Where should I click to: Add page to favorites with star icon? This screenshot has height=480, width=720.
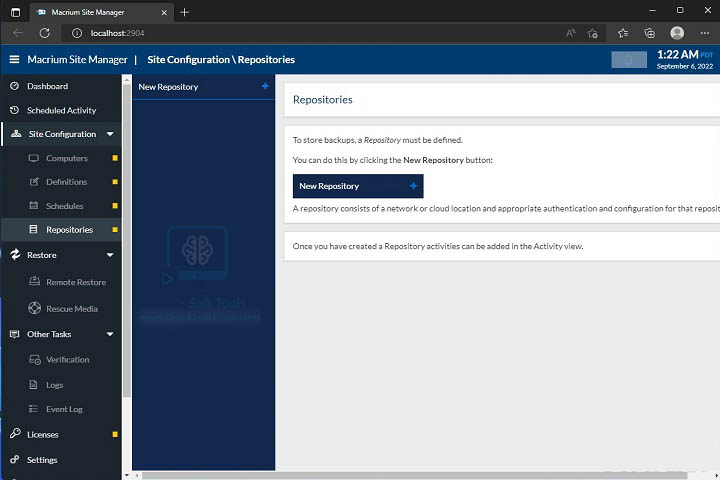point(592,33)
